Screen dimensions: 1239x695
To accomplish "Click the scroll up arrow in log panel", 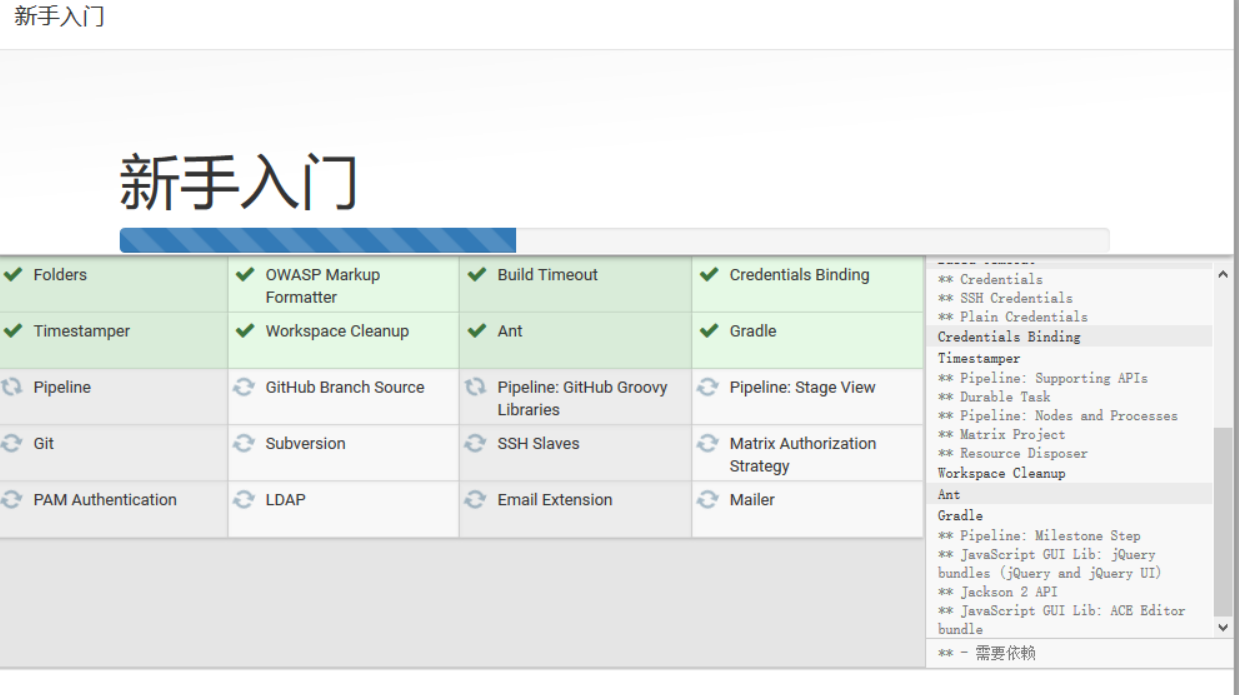I will coord(1223,274).
